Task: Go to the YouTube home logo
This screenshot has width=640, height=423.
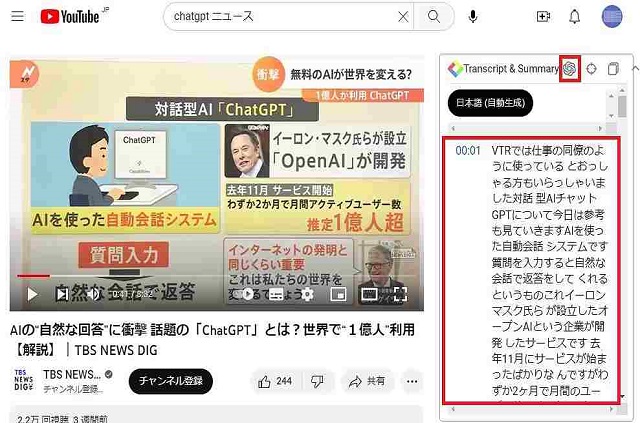Action: click(70, 16)
